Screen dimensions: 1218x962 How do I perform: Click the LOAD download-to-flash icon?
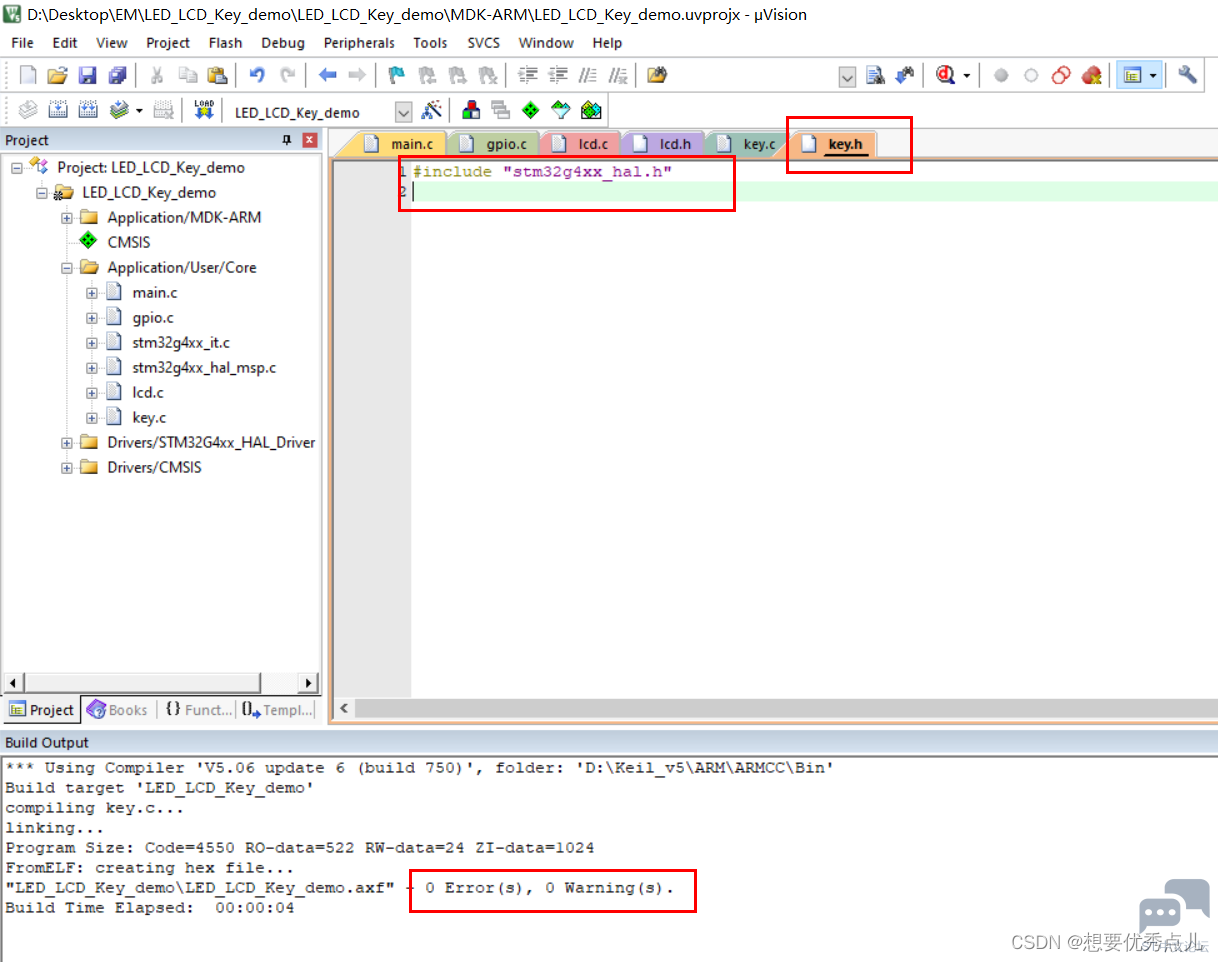coord(204,110)
